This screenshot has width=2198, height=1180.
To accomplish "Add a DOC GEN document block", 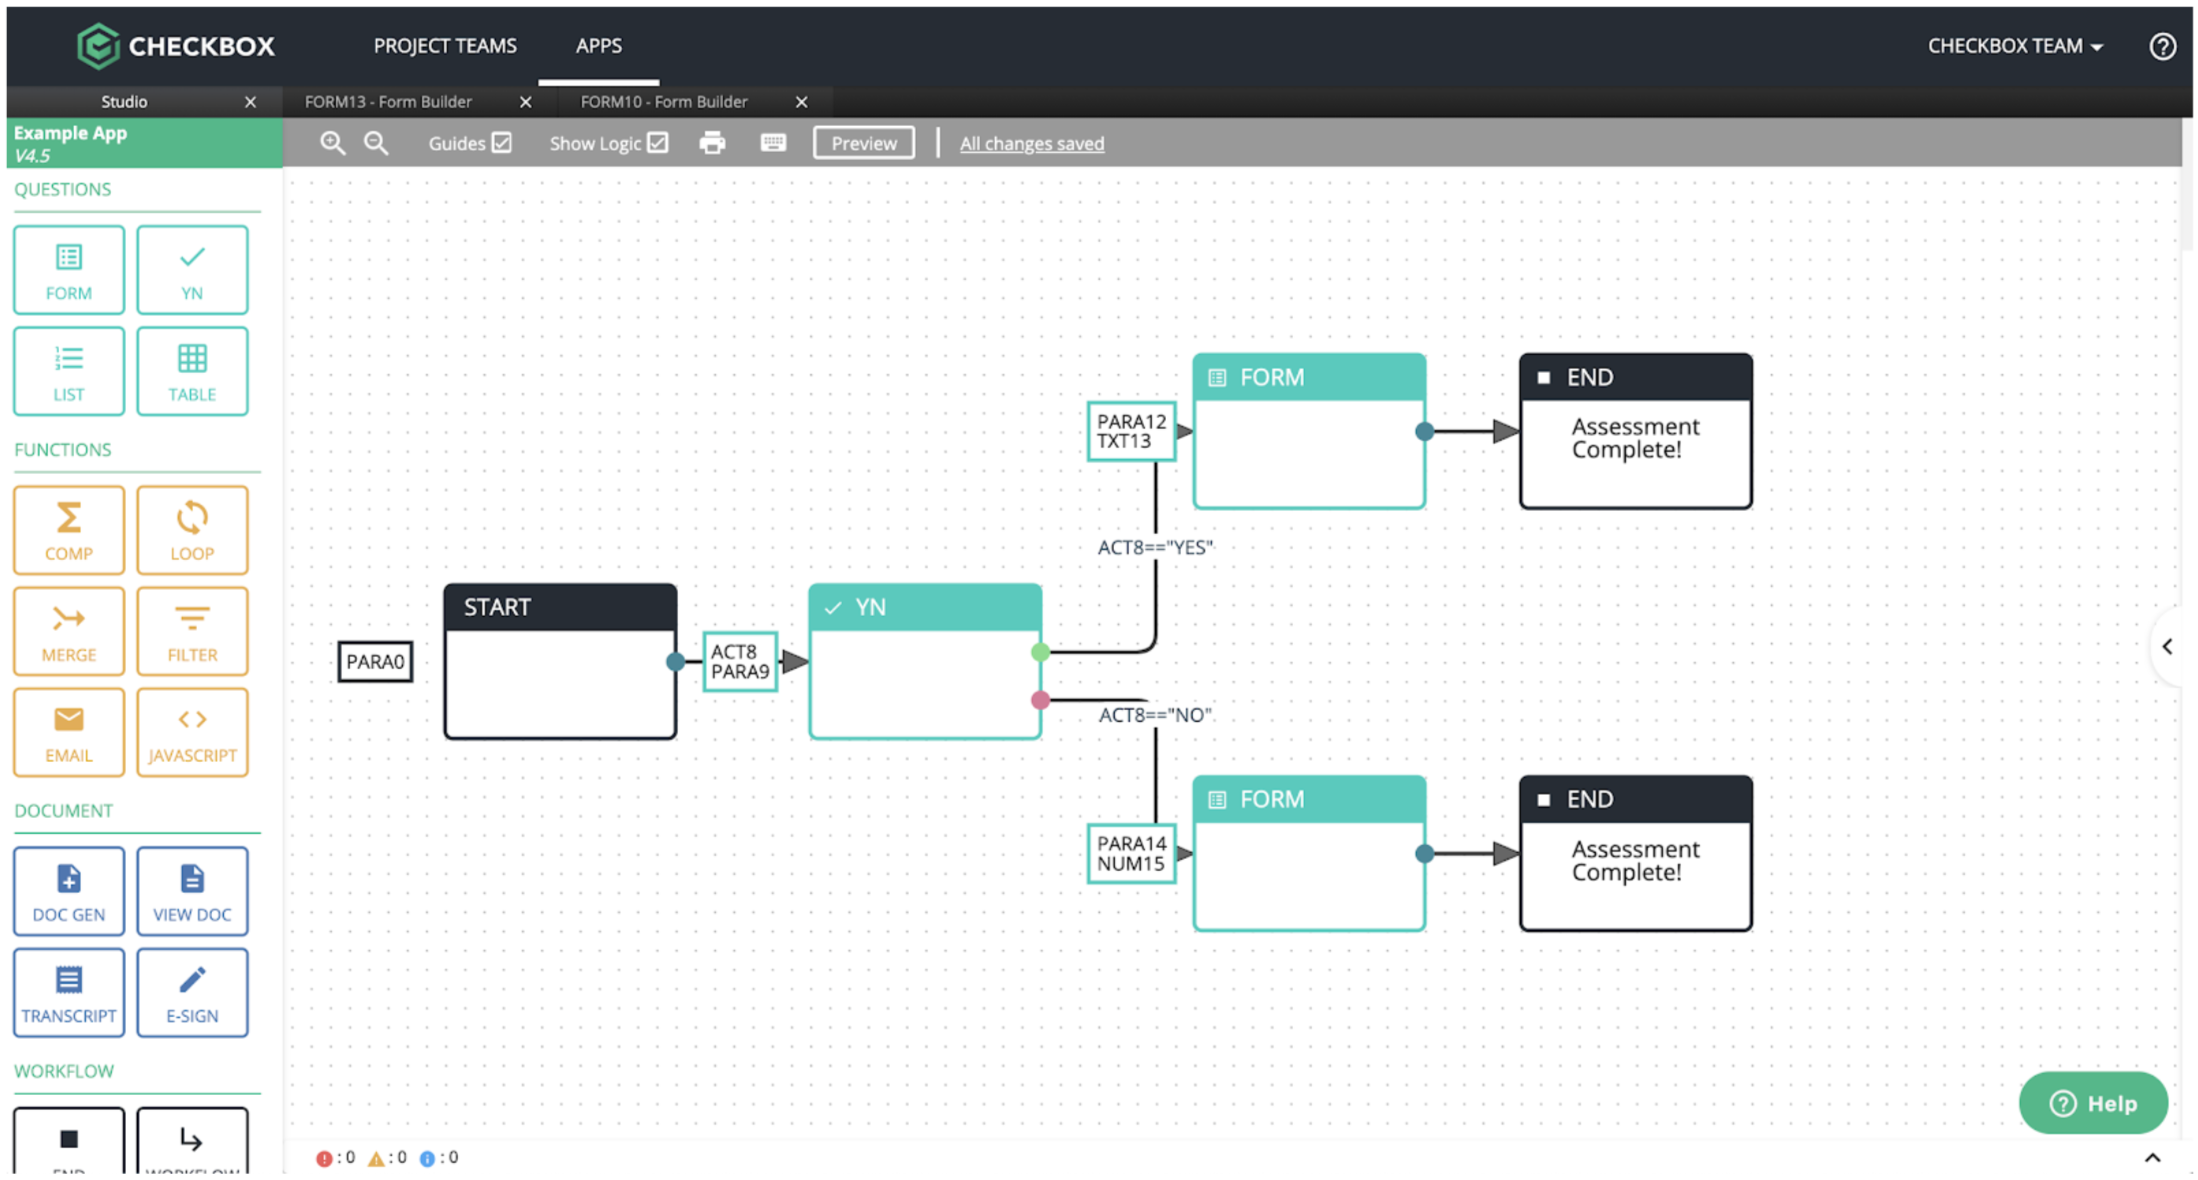I will click(69, 891).
